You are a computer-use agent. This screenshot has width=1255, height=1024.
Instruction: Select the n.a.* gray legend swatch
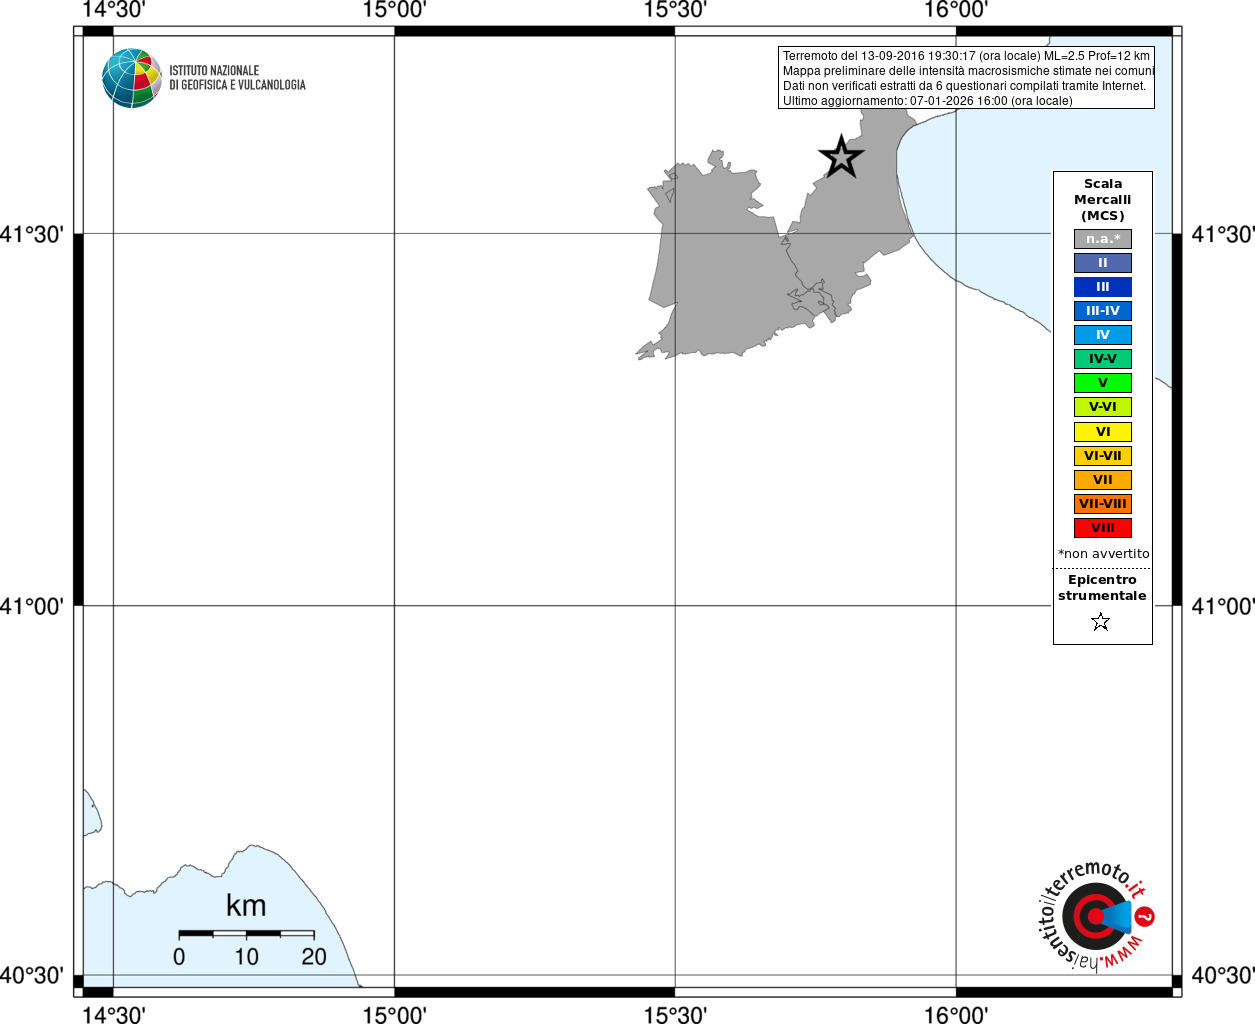pyautogui.click(x=1103, y=239)
